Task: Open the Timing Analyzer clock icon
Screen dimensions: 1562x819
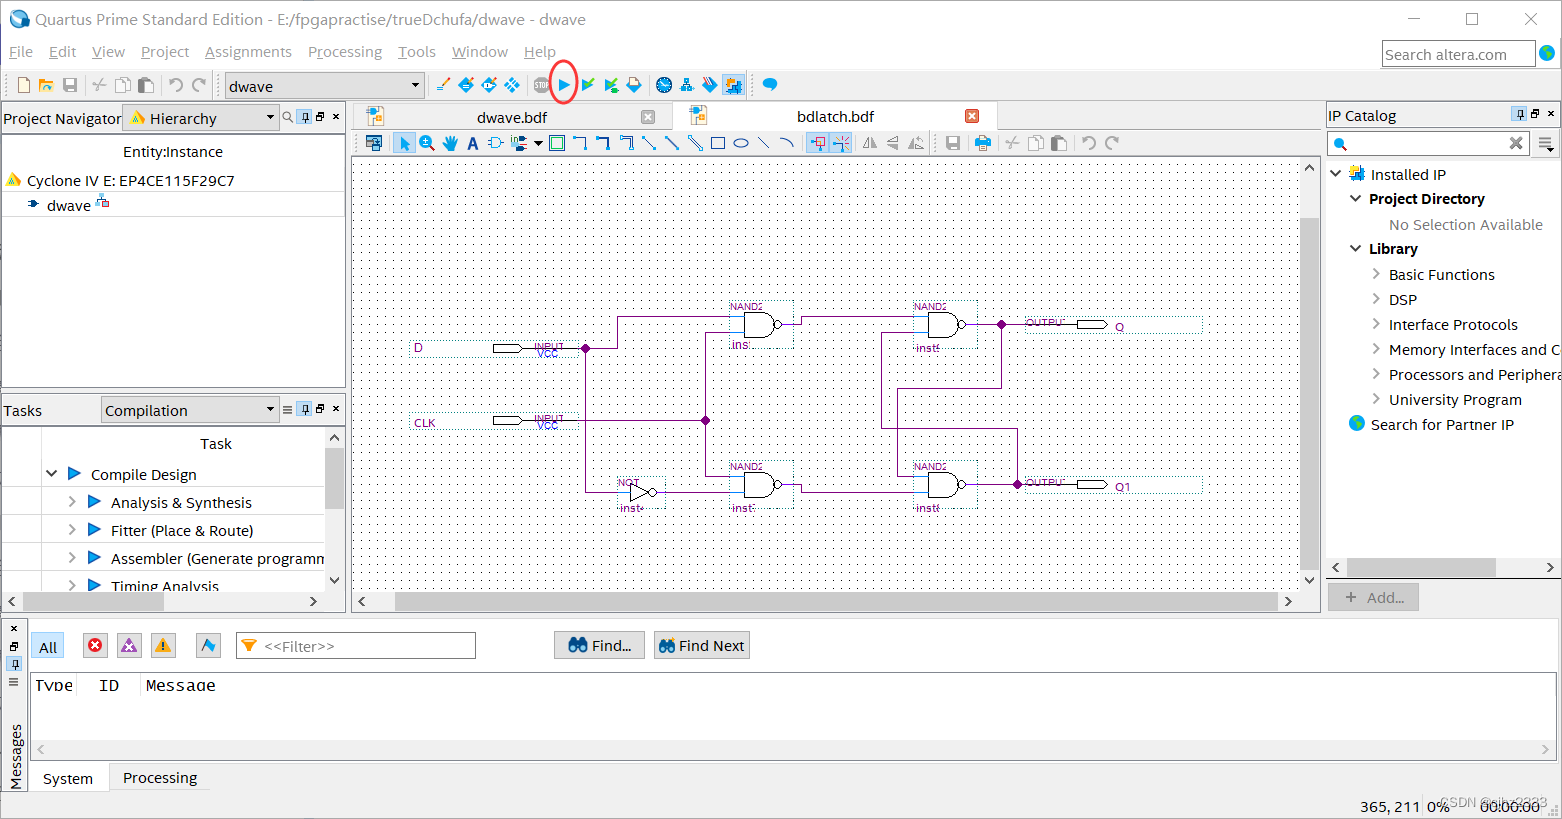Action: [664, 85]
